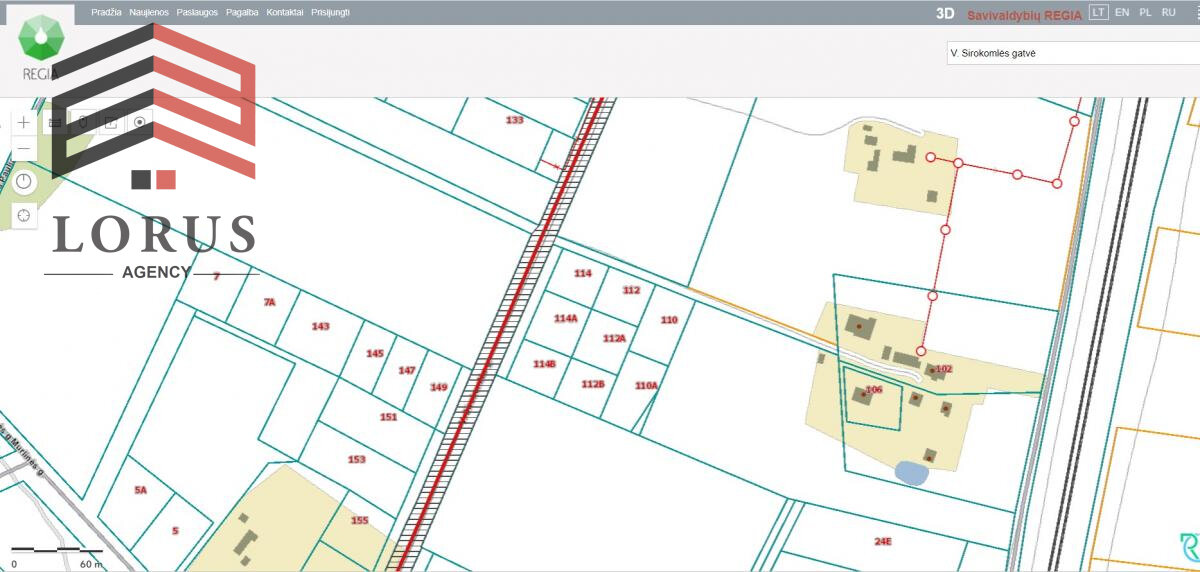Select parcel label 5
1200x572 pixels.
[x=175, y=530]
